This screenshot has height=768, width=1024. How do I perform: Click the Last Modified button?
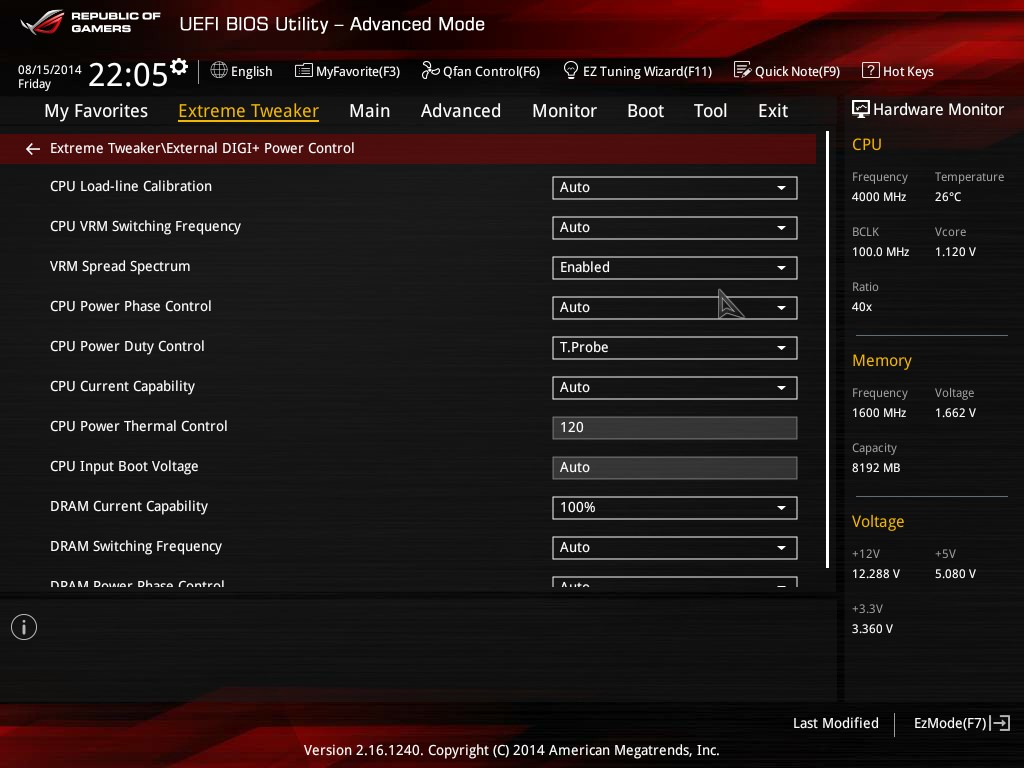pos(835,723)
